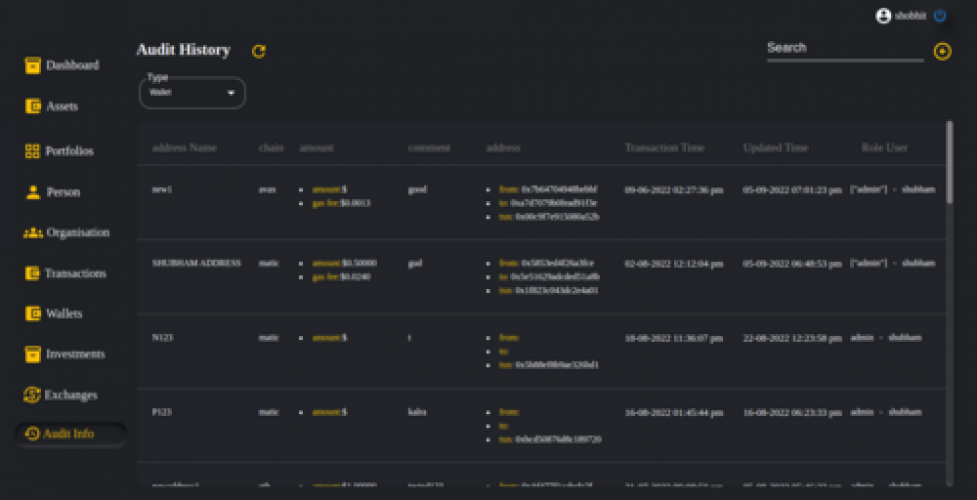The image size is (977, 500).
Task: Click transaction time 09-06-2022 02:27:36 pm
Action: [x=674, y=190]
